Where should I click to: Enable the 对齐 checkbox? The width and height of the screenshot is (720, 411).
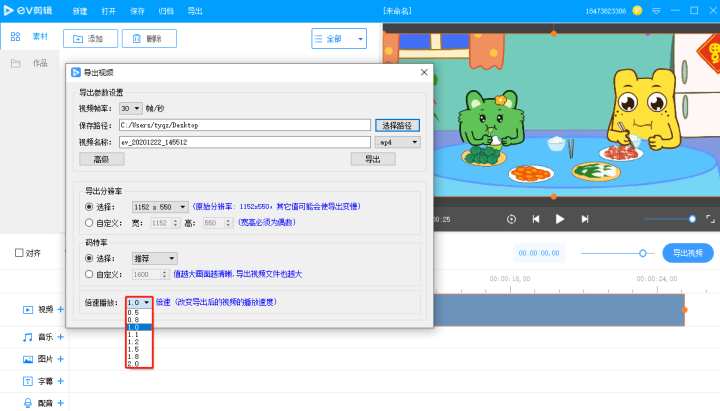click(x=19, y=253)
